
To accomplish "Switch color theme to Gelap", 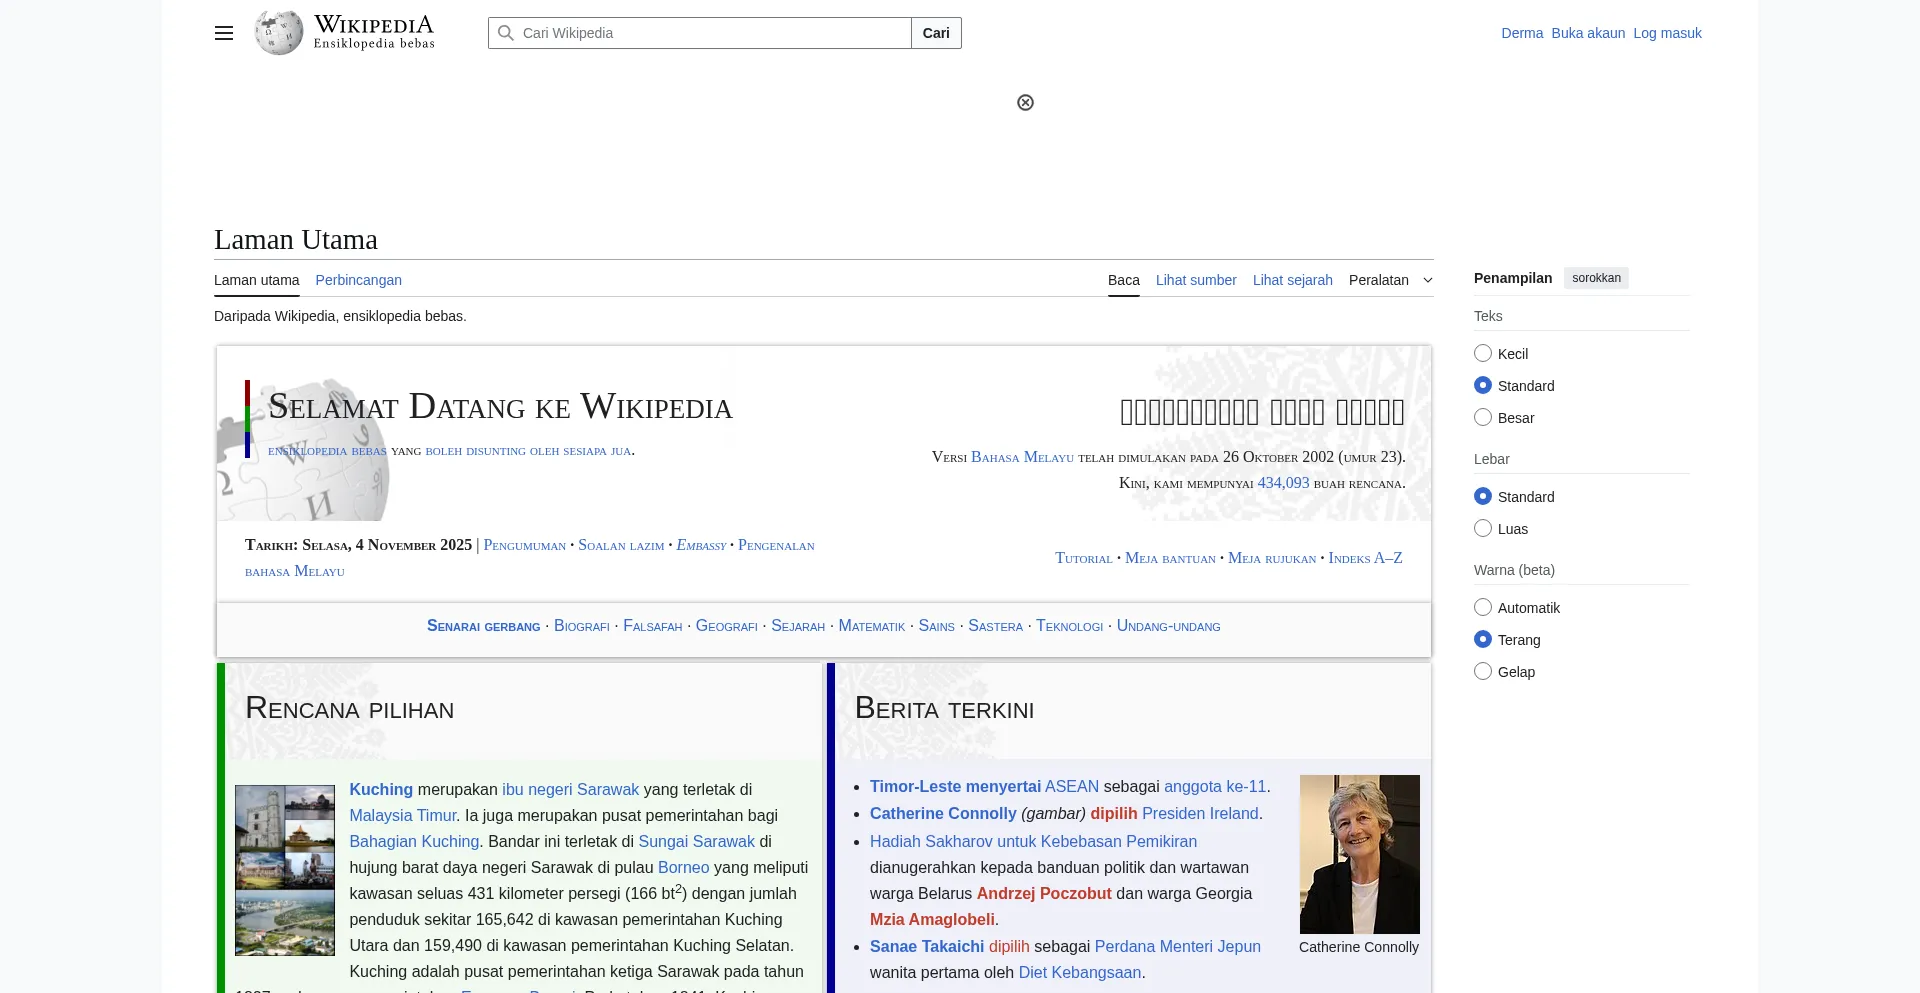I will coord(1483,672).
